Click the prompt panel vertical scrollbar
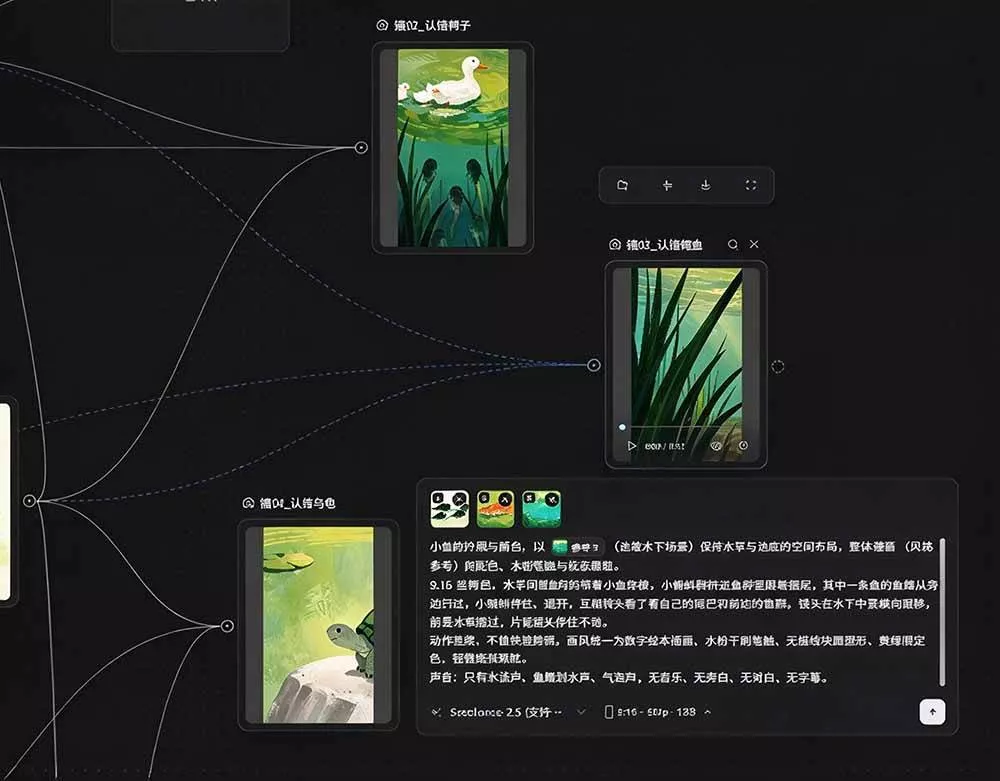This screenshot has width=1000, height=781. (942, 612)
